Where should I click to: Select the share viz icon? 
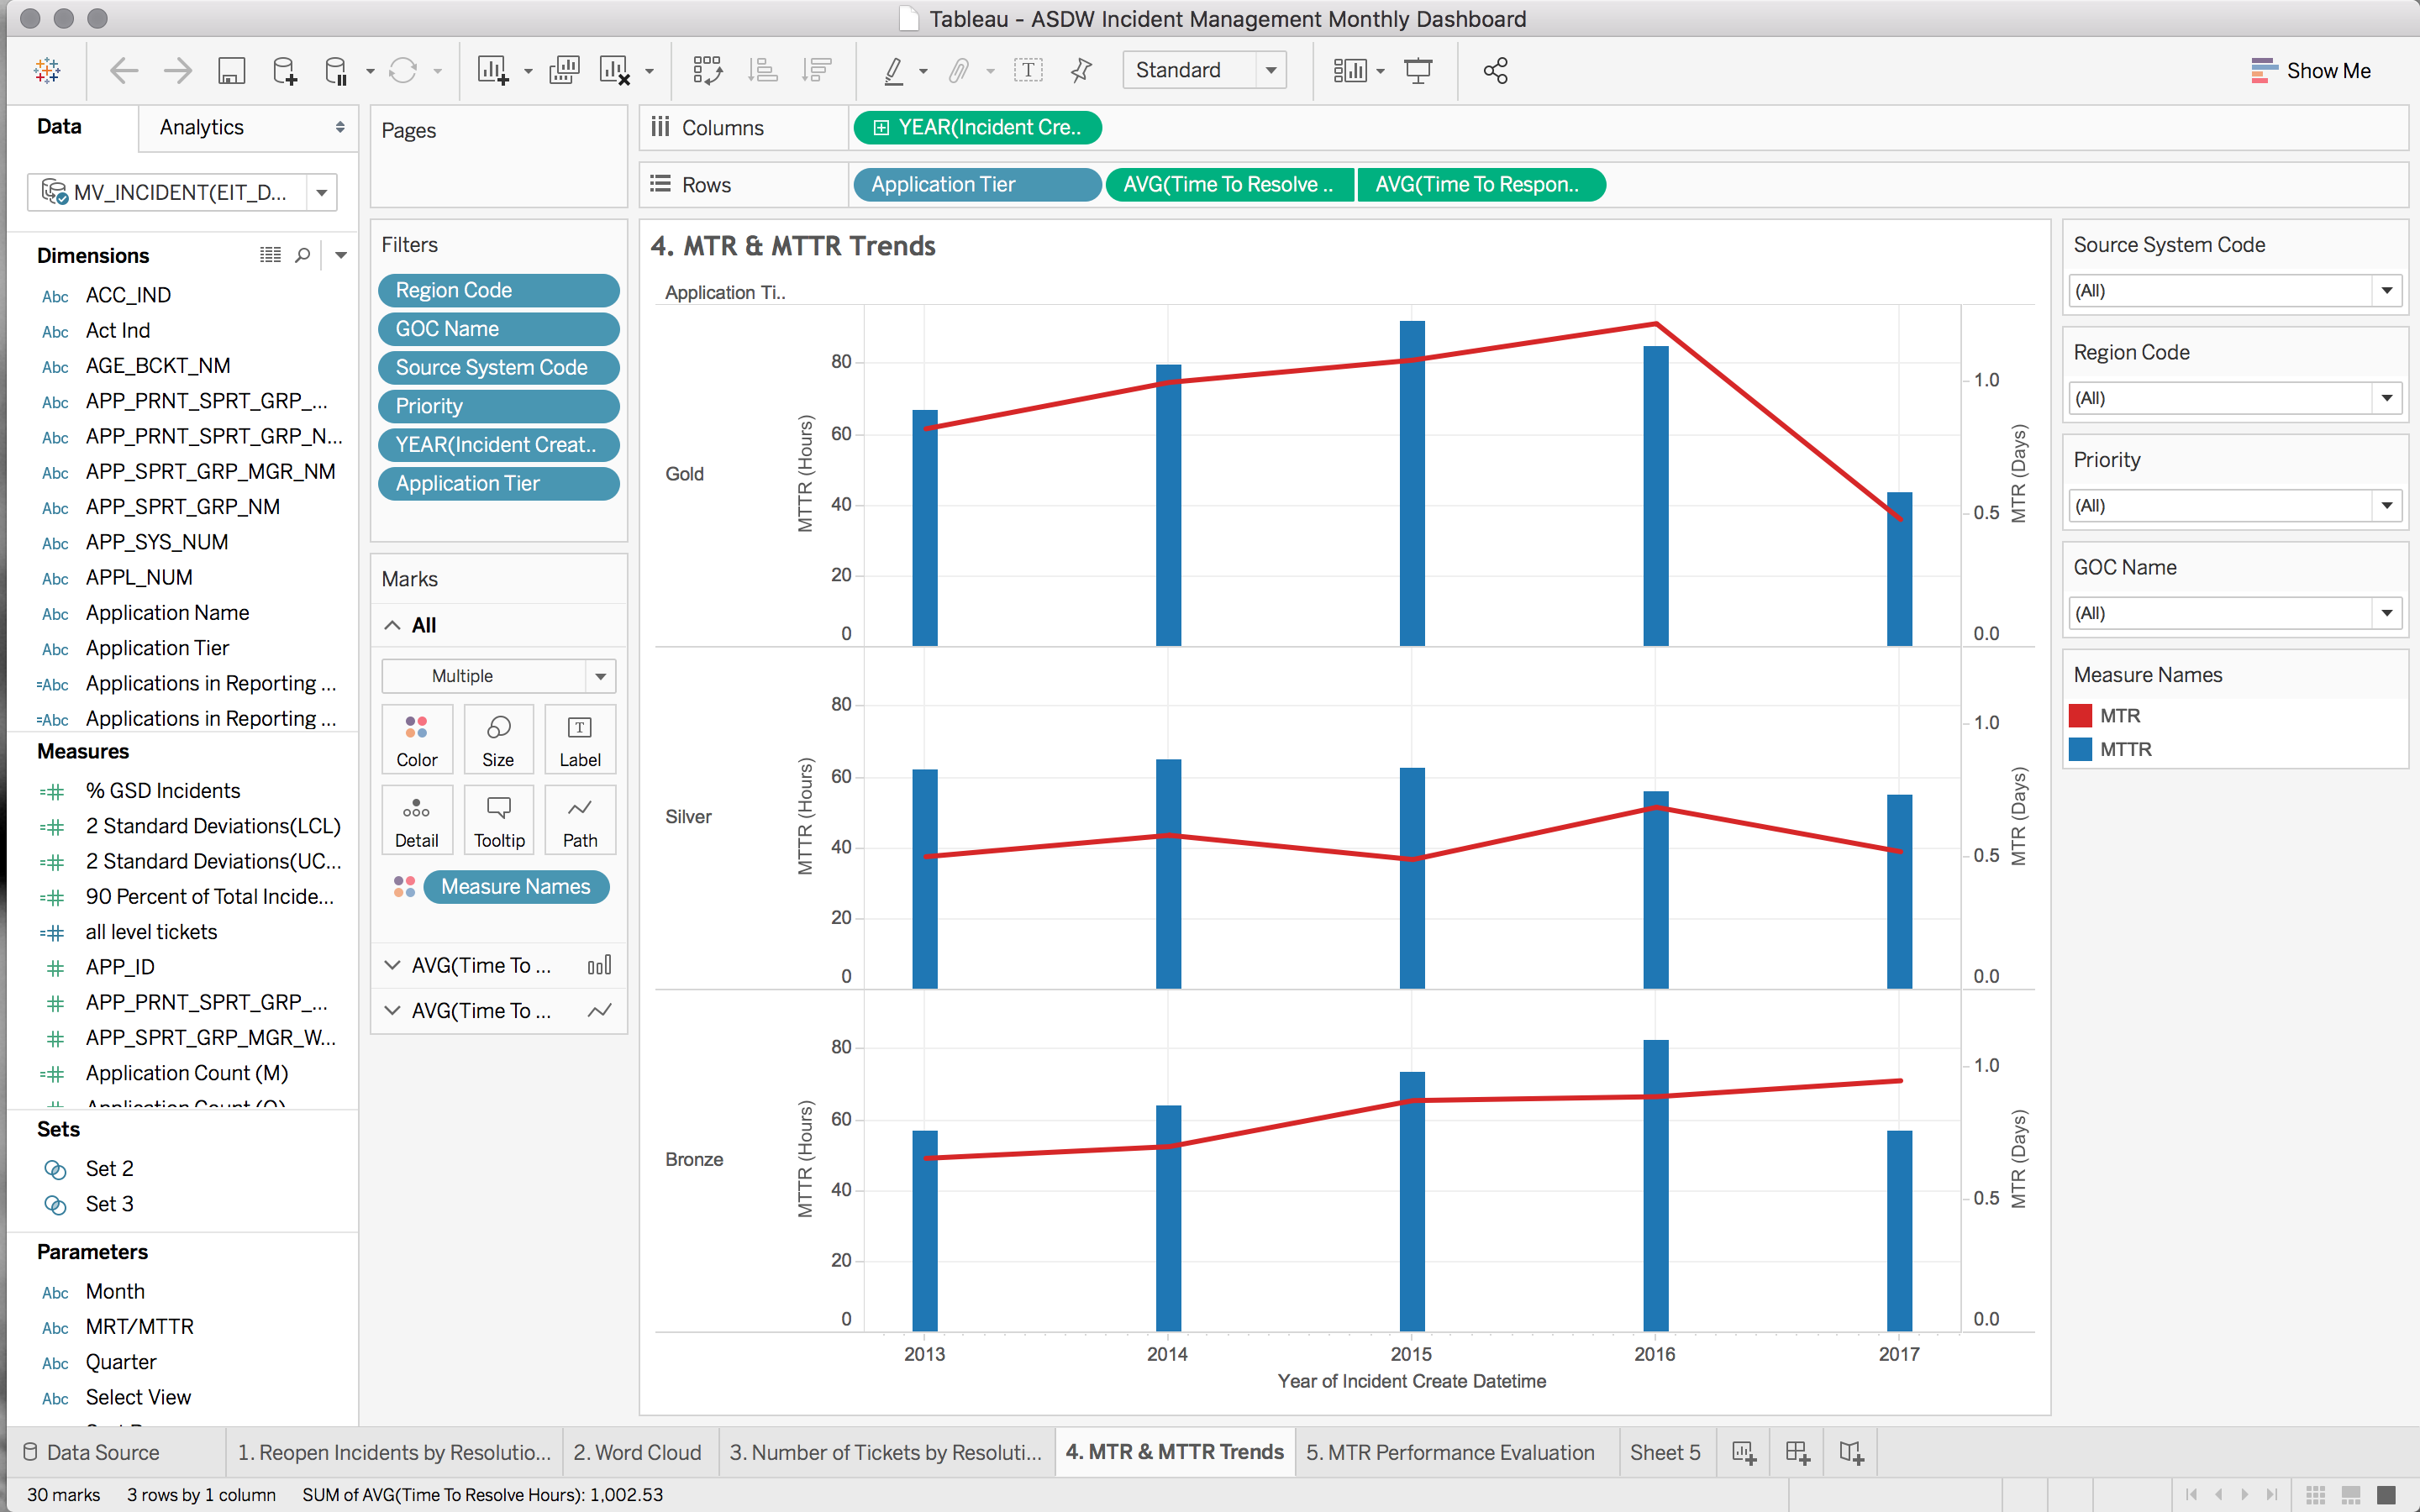click(x=1495, y=70)
